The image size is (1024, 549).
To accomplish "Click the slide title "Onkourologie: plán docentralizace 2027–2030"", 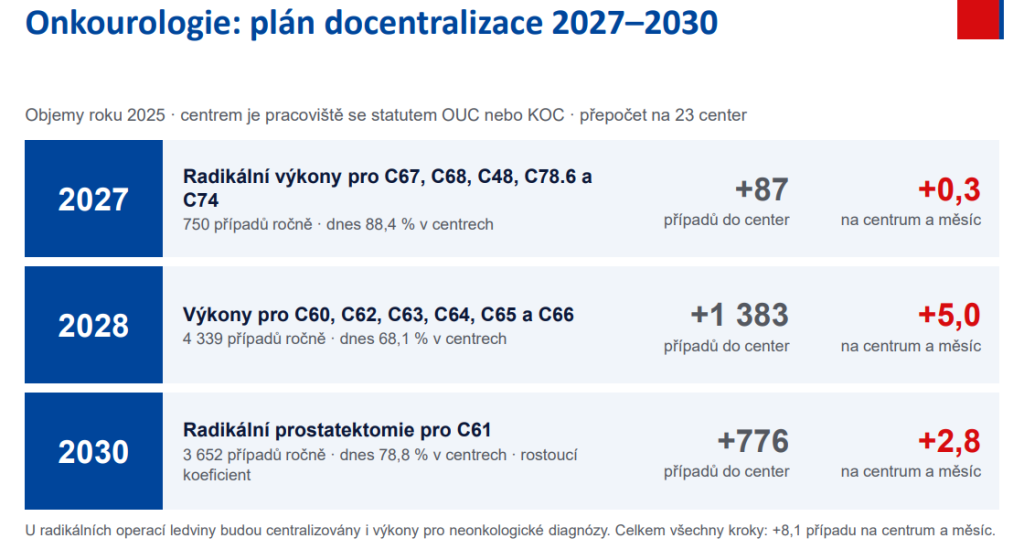I will [x=371, y=23].
